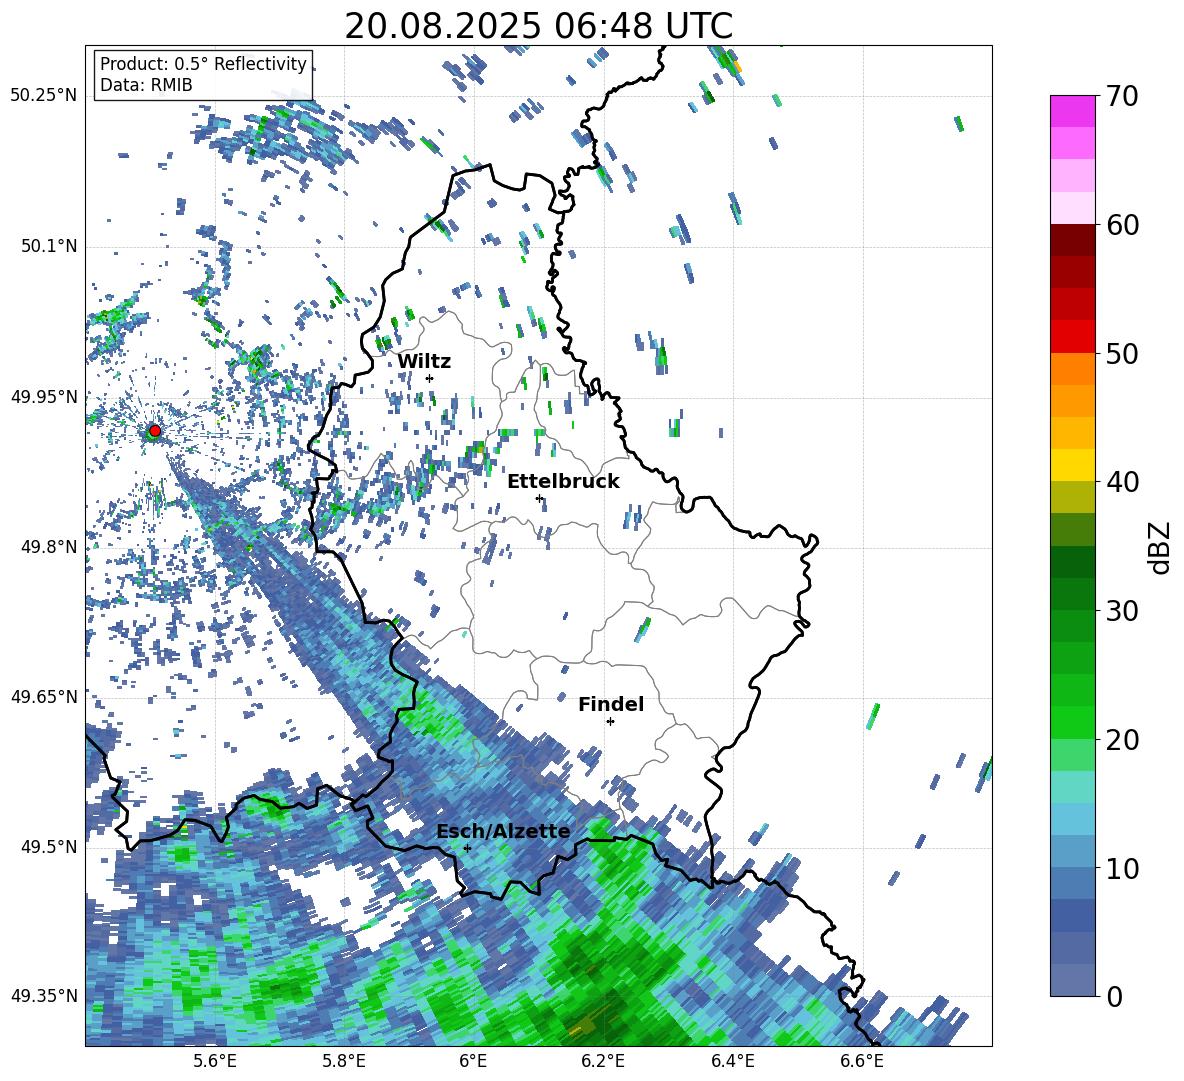This screenshot has width=1184, height=1081.
Task: Click the 49.95°N latitude label
Action: (44, 397)
